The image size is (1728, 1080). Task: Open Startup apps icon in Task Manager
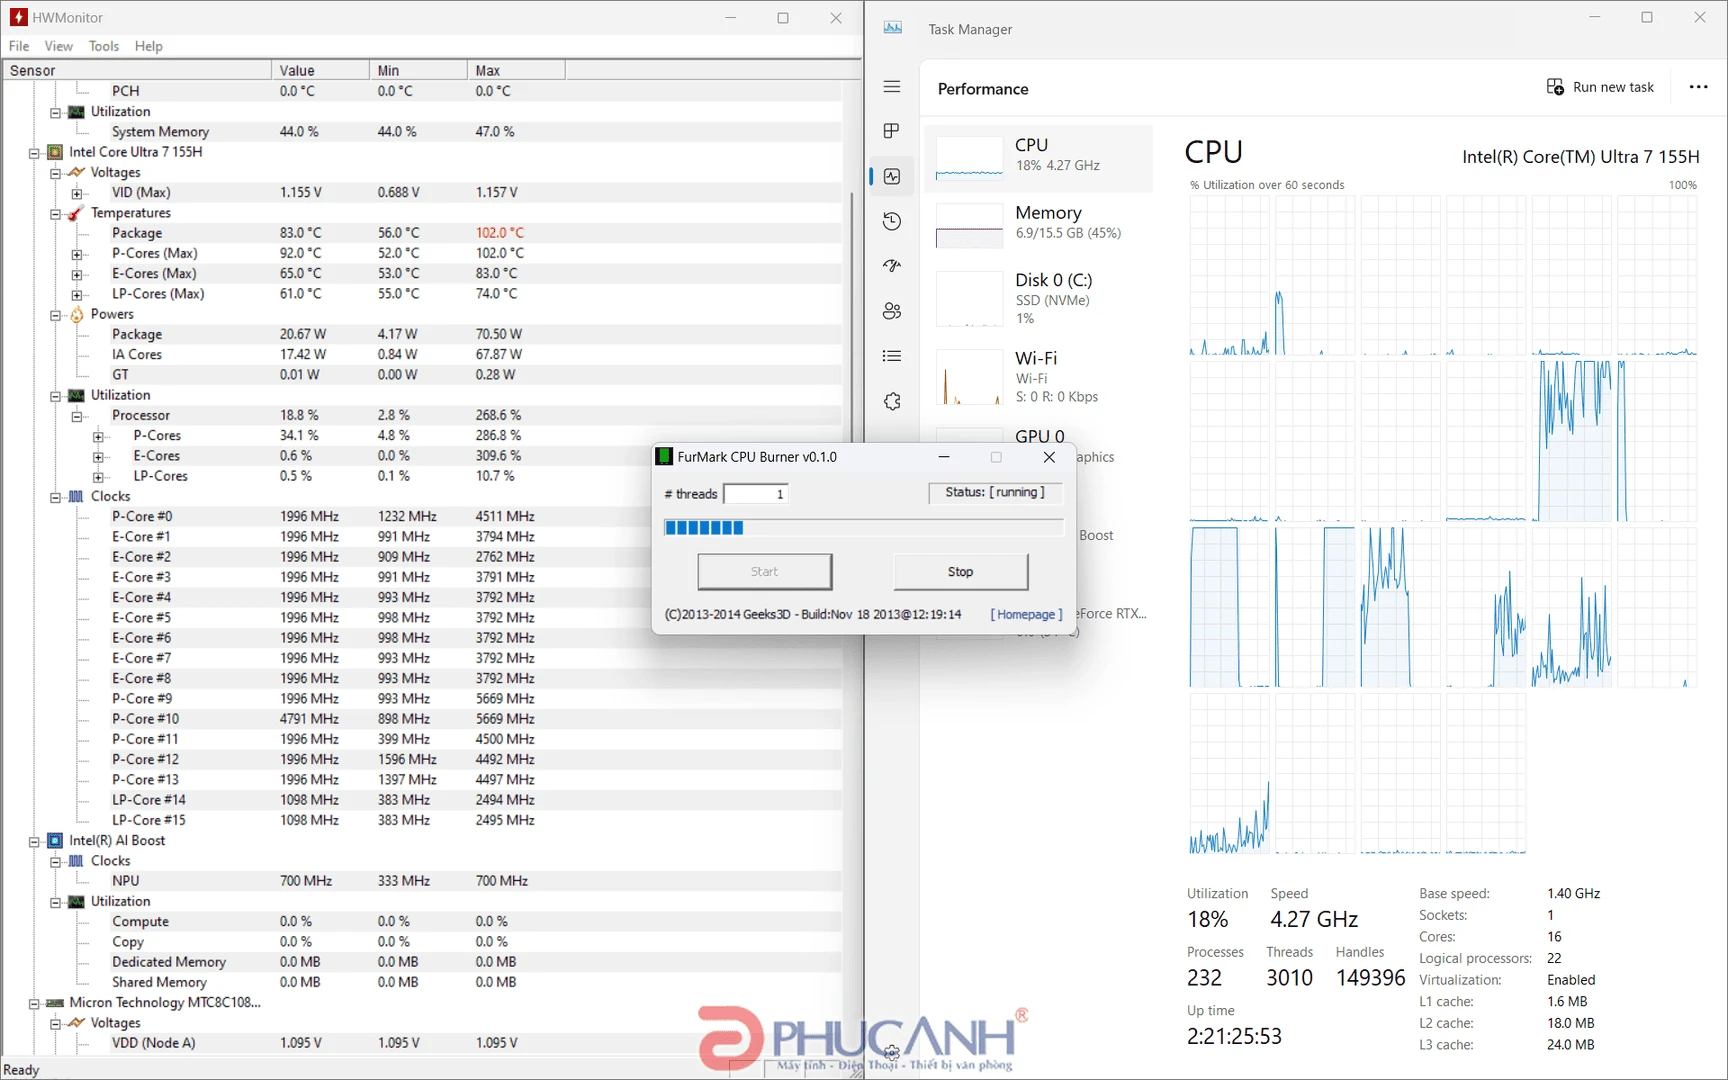[x=892, y=266]
